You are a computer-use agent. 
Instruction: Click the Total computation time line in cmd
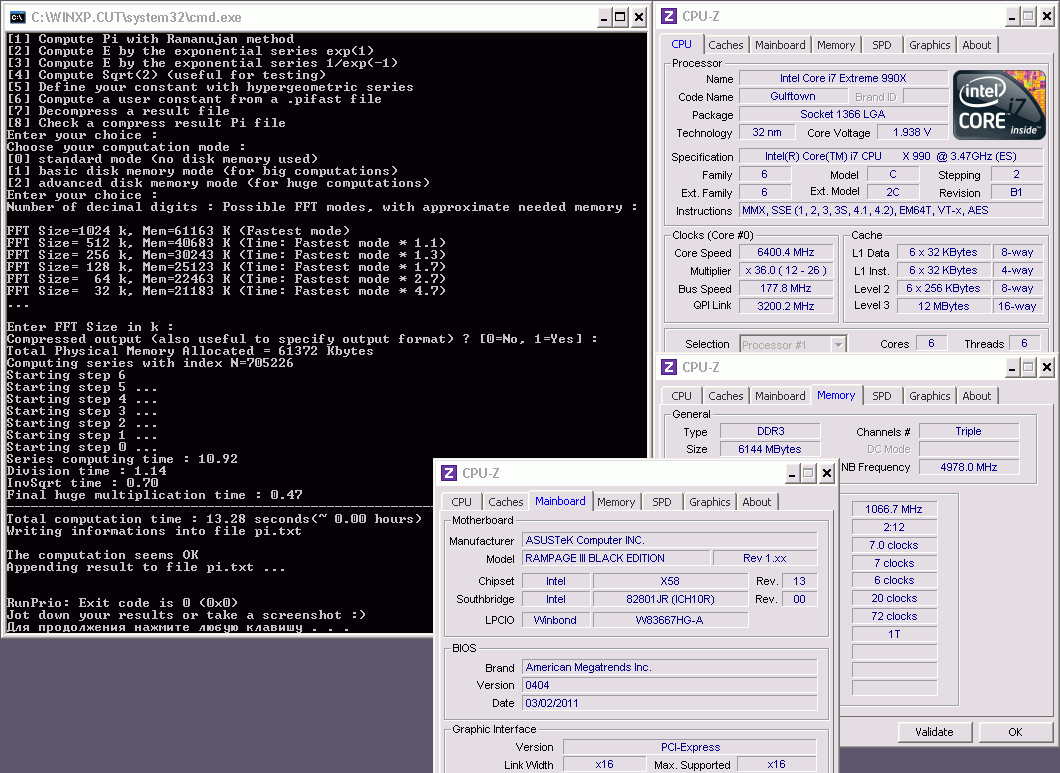coord(214,519)
